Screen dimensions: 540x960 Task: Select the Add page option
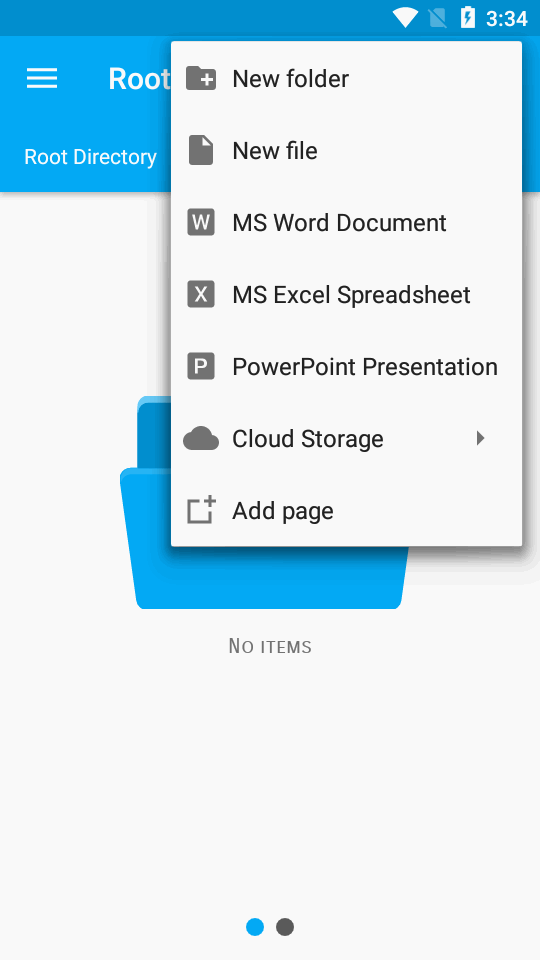pyautogui.click(x=347, y=511)
